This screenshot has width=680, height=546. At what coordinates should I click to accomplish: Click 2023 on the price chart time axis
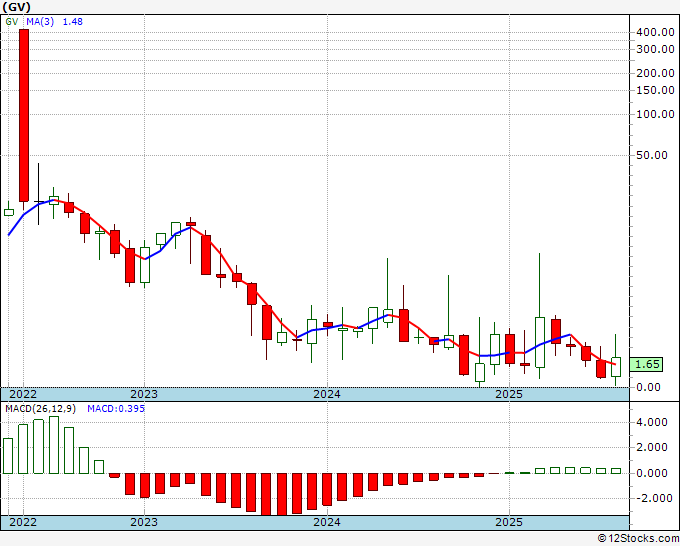click(144, 394)
